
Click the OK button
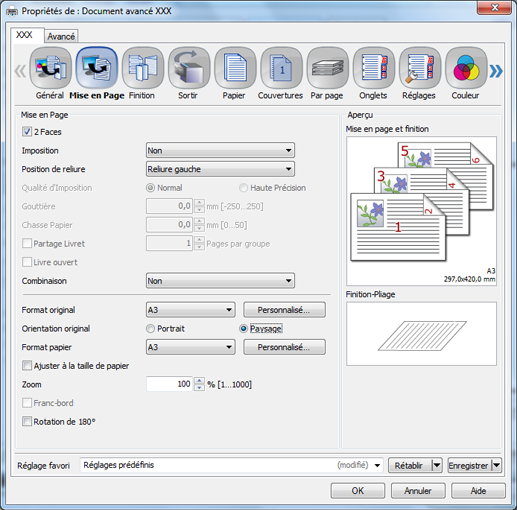358,491
